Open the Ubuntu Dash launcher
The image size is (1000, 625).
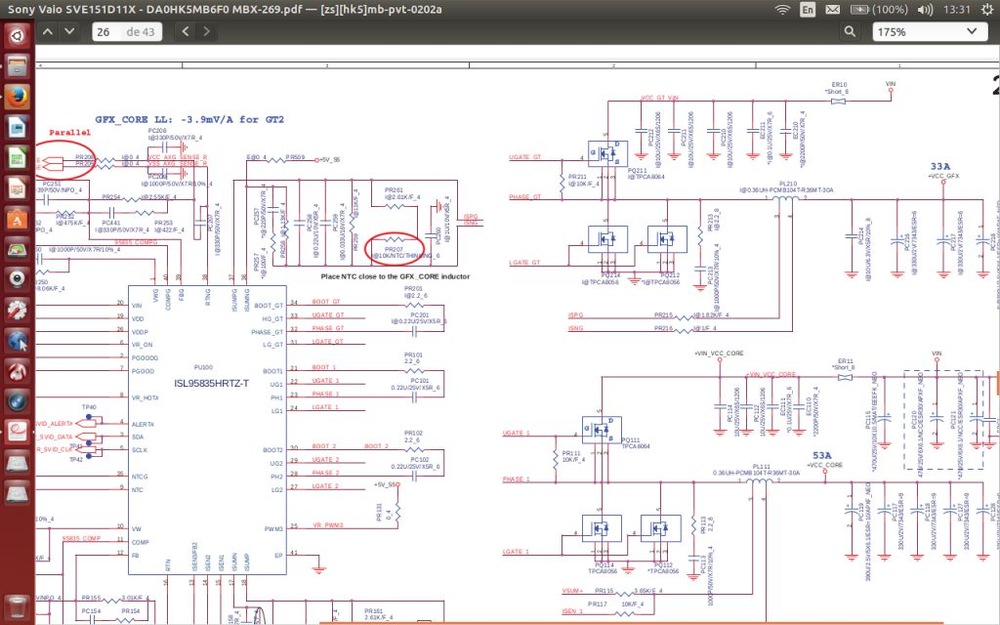[17, 38]
